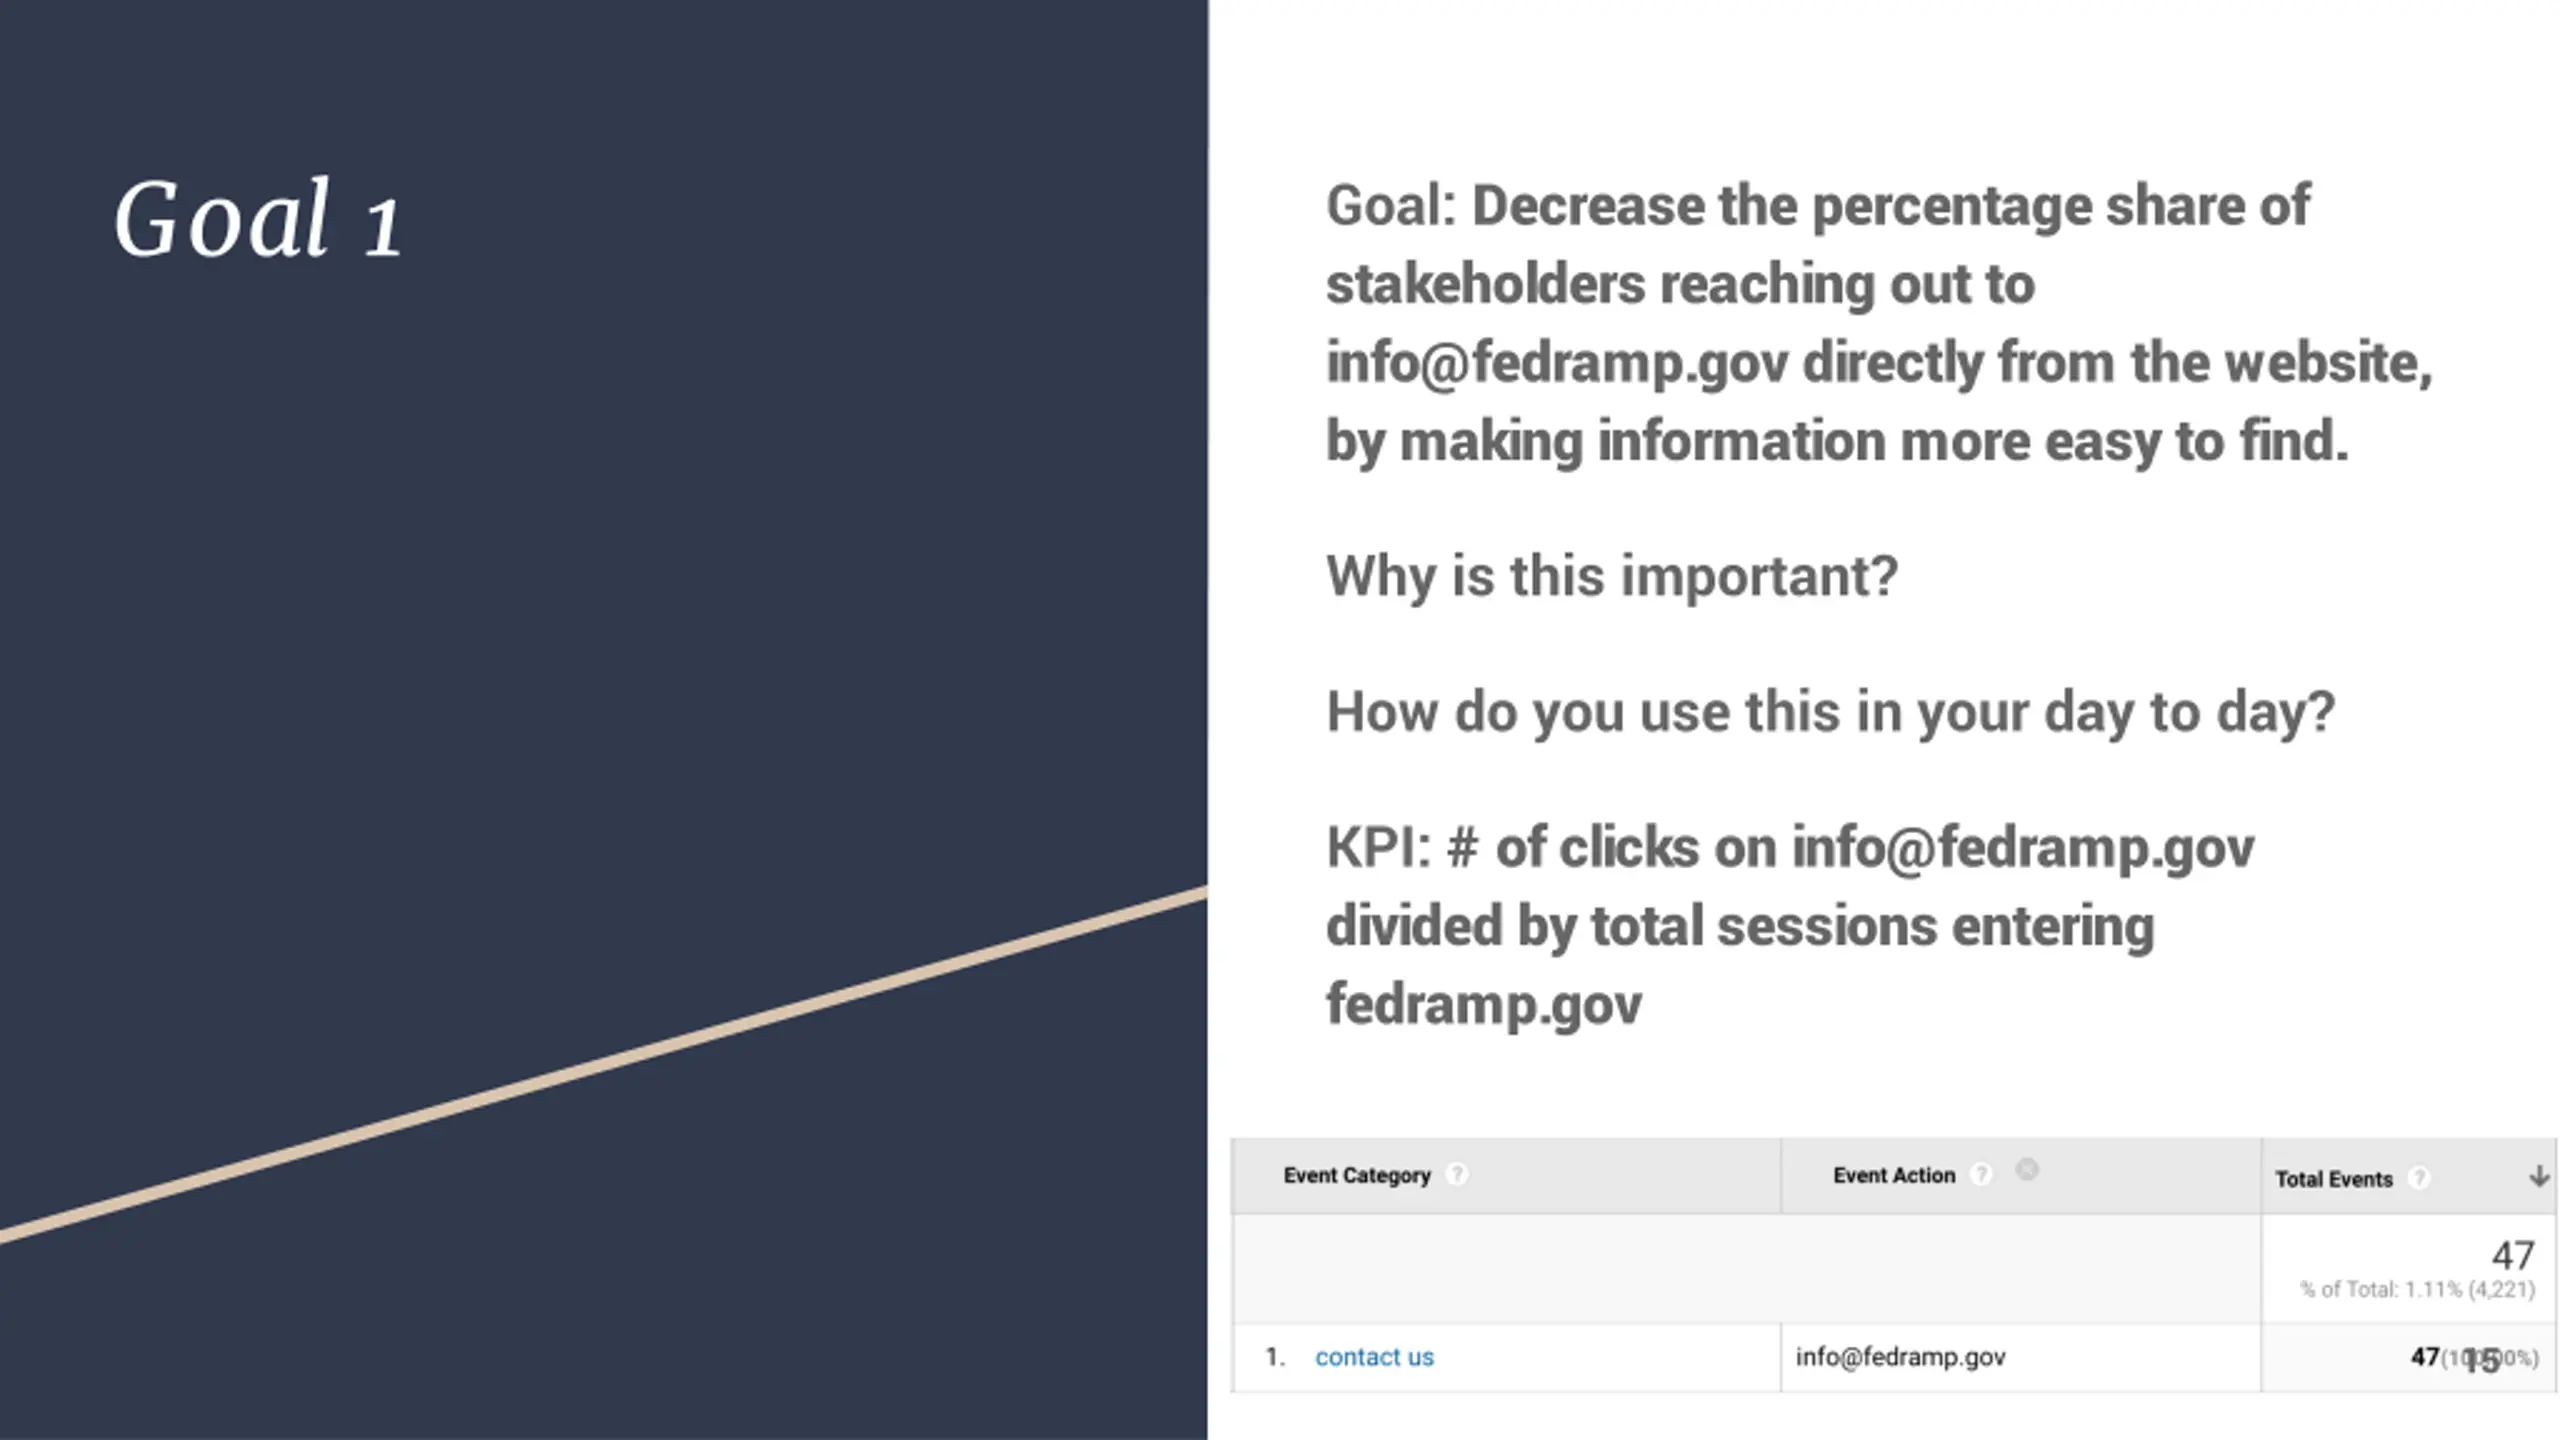
Task: Select the Event Action column header
Action: tap(1894, 1175)
